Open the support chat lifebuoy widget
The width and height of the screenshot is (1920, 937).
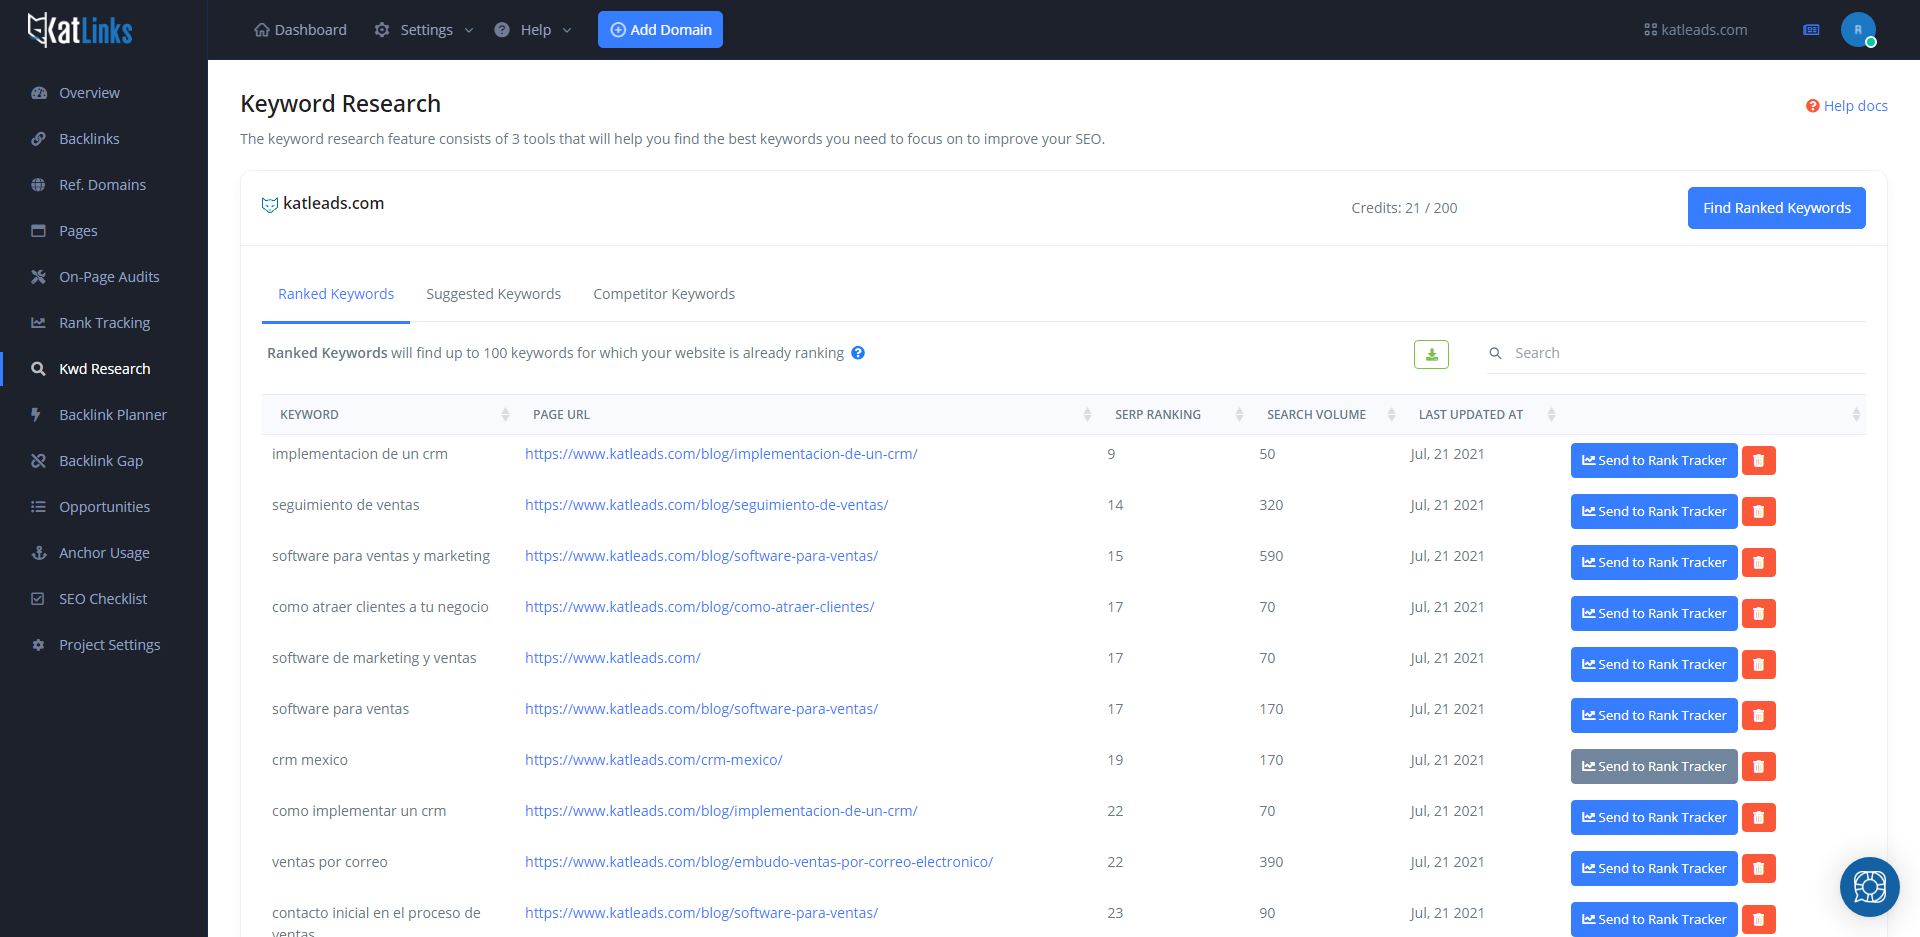pyautogui.click(x=1869, y=887)
